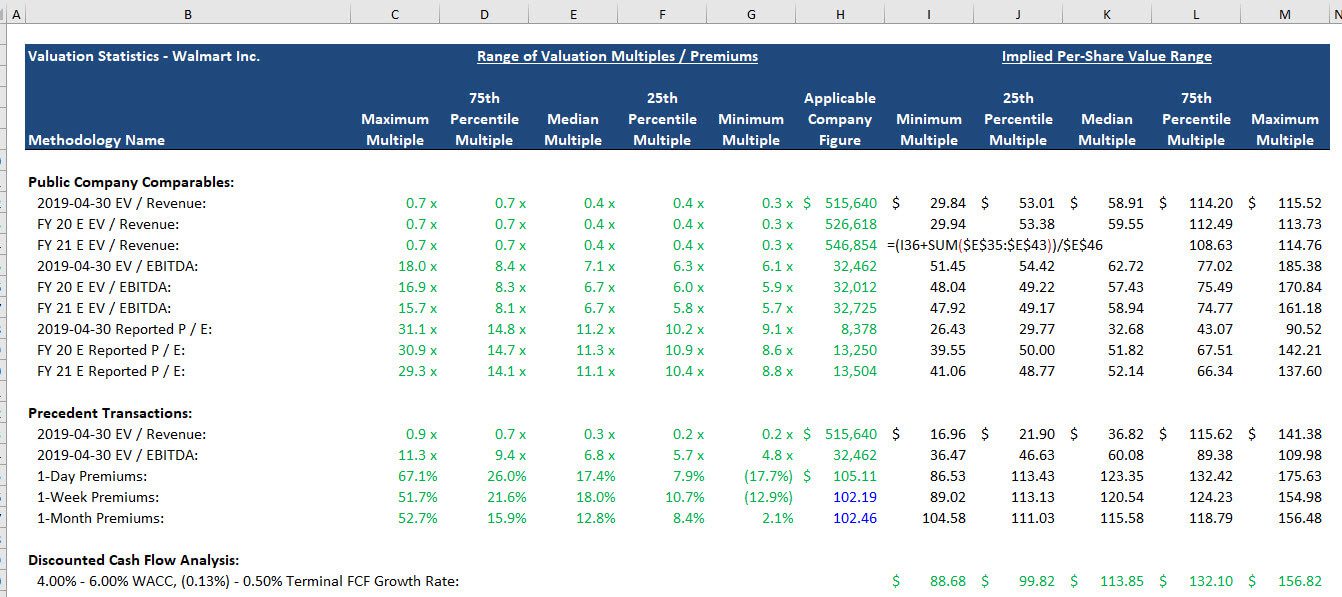The height and width of the screenshot is (597, 1342).
Task: Click the 'Discounted Cash Flow Analysis:' section label
Action: (x=133, y=560)
